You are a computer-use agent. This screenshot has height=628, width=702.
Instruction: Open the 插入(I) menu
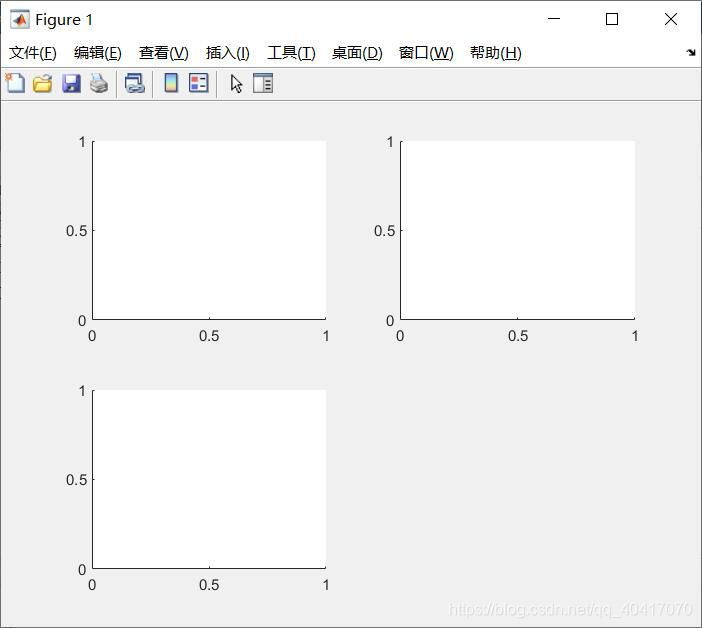(x=227, y=53)
